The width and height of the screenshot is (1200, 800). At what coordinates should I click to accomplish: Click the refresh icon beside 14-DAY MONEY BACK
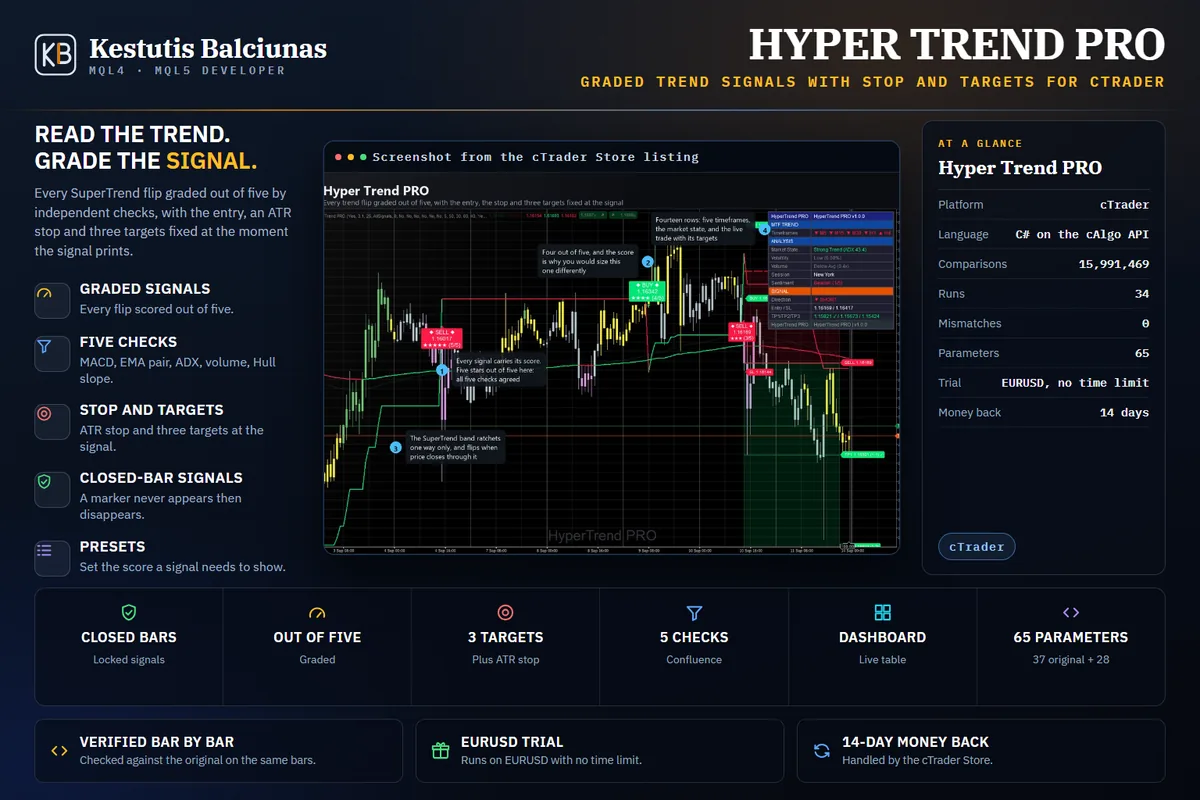coord(822,750)
